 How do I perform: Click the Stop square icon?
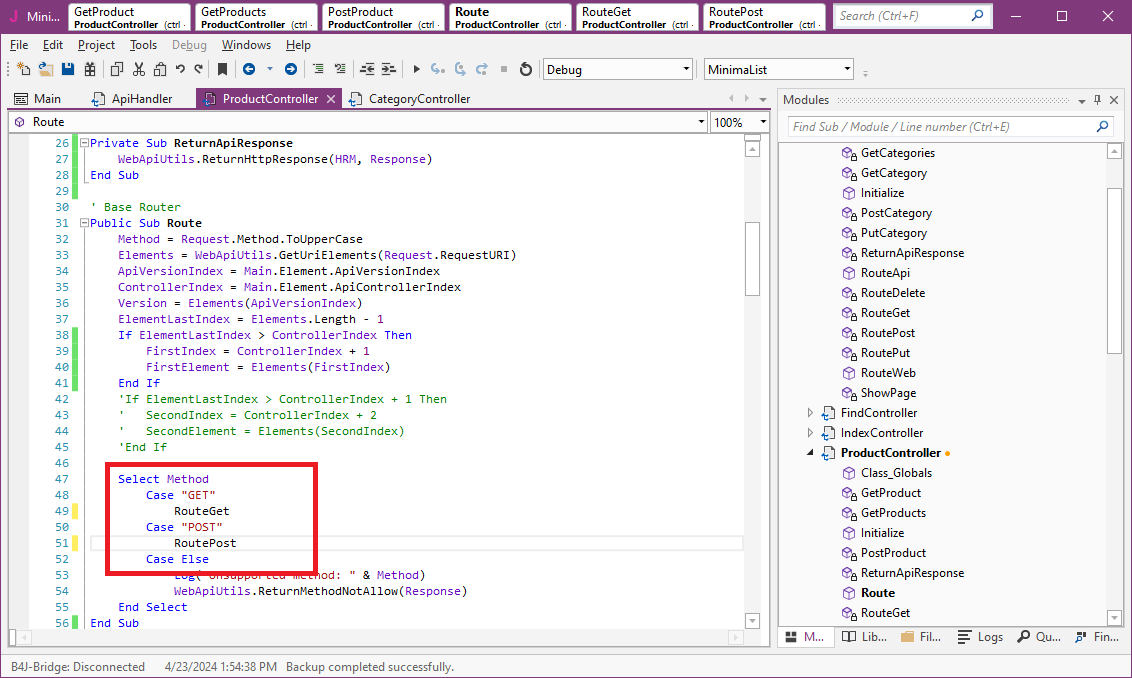point(504,69)
